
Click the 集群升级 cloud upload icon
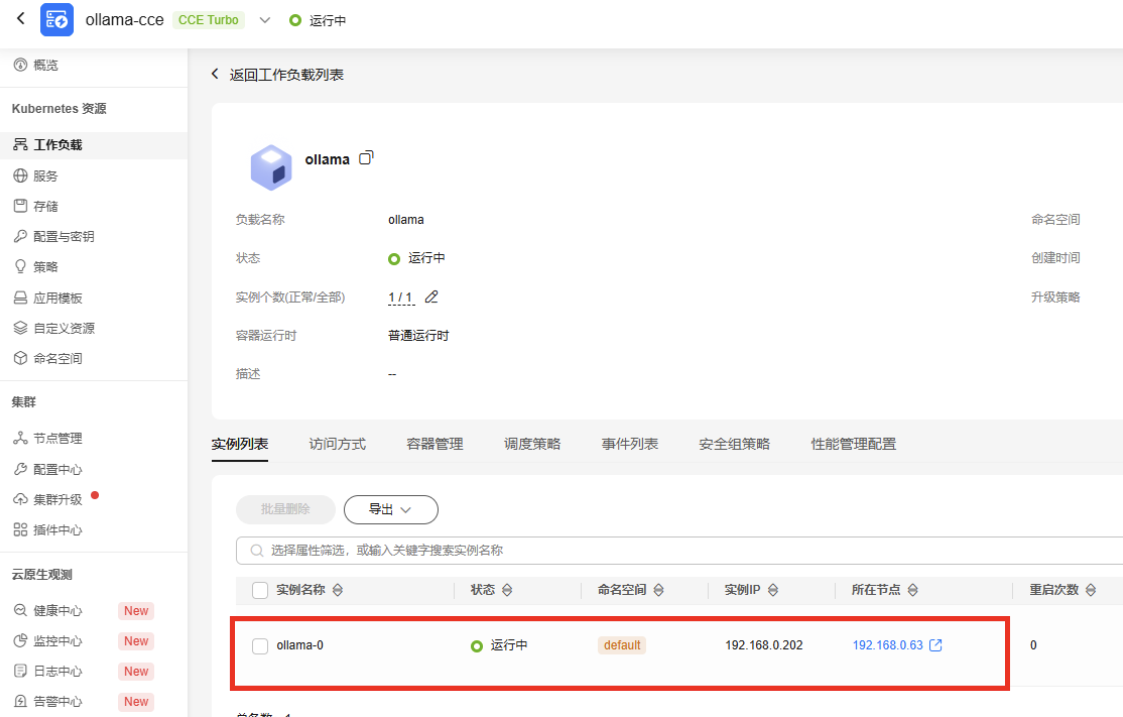pyautogui.click(x=20, y=499)
